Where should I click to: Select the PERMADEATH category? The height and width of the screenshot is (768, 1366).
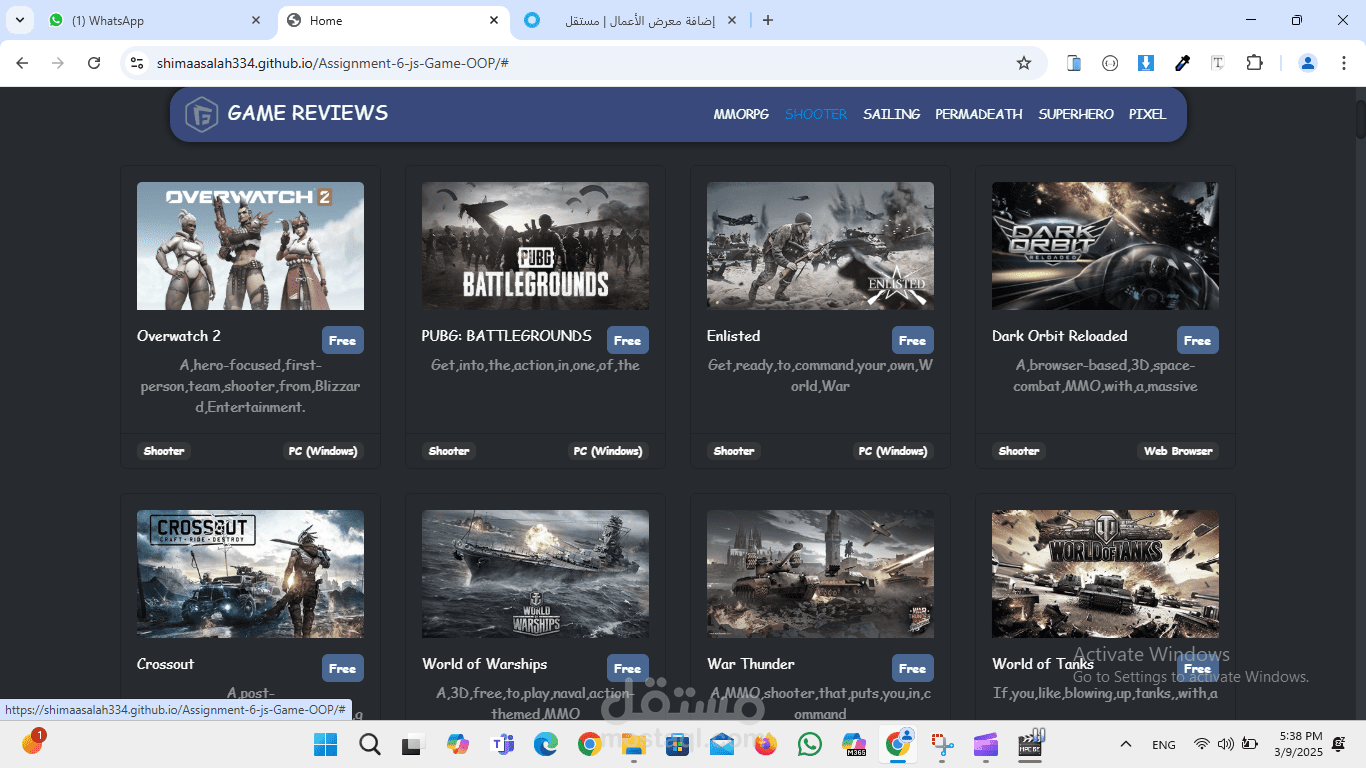click(979, 114)
